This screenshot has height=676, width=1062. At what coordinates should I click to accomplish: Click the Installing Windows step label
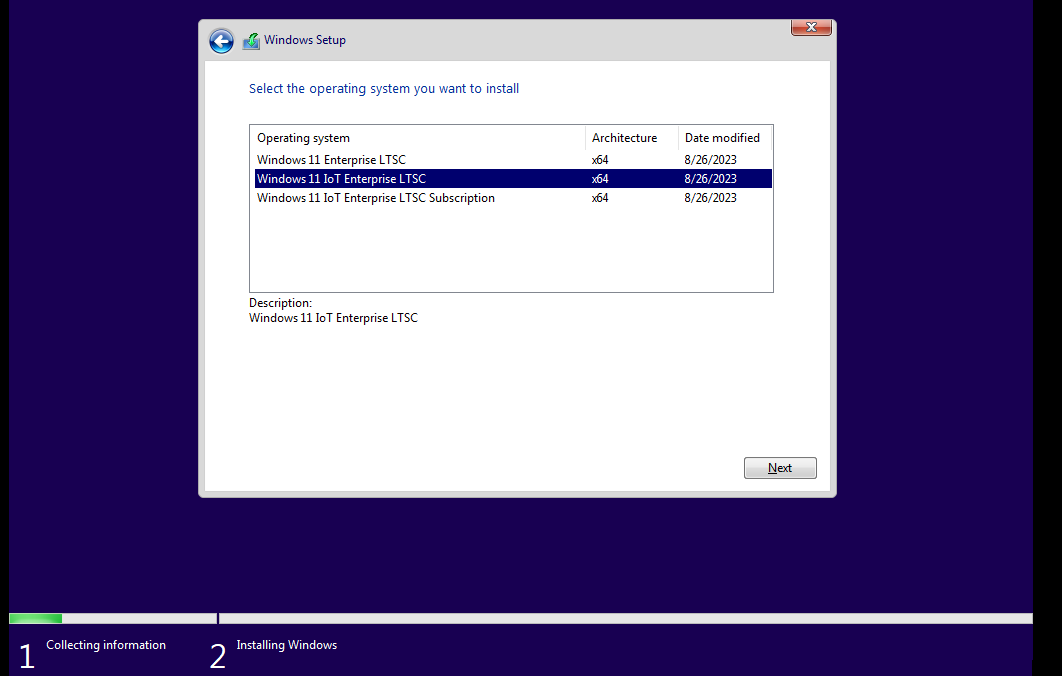pyautogui.click(x=286, y=645)
